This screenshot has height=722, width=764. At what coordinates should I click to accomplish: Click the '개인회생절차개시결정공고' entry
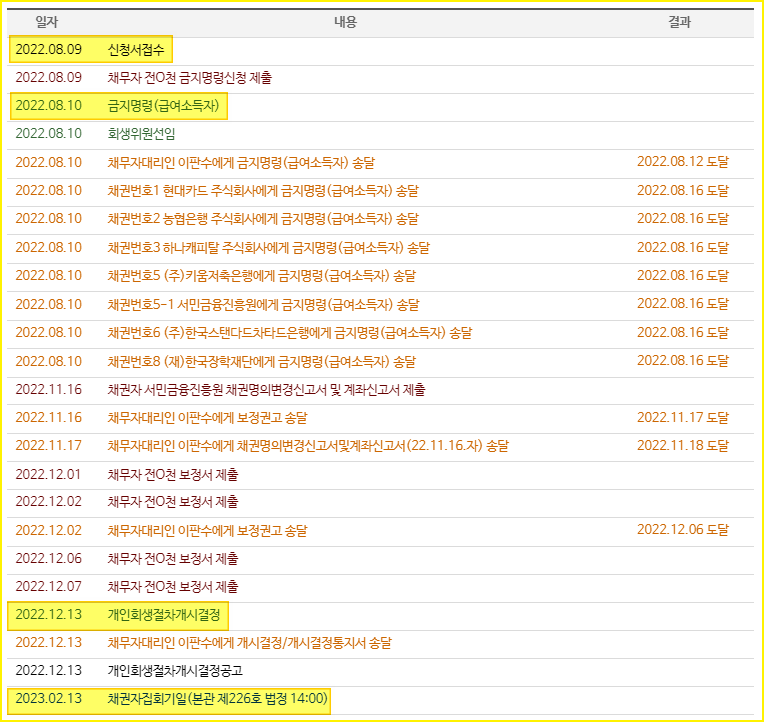click(175, 671)
